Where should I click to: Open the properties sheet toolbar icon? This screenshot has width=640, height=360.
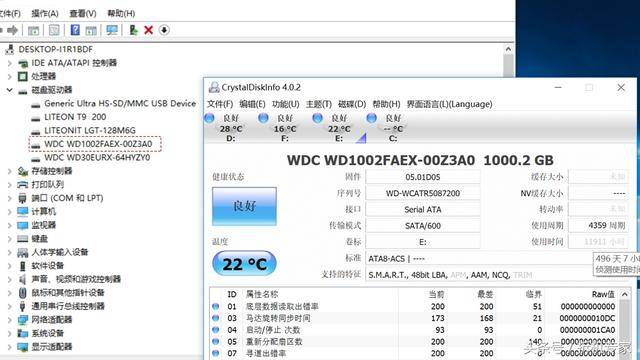pyautogui.click(x=54, y=30)
